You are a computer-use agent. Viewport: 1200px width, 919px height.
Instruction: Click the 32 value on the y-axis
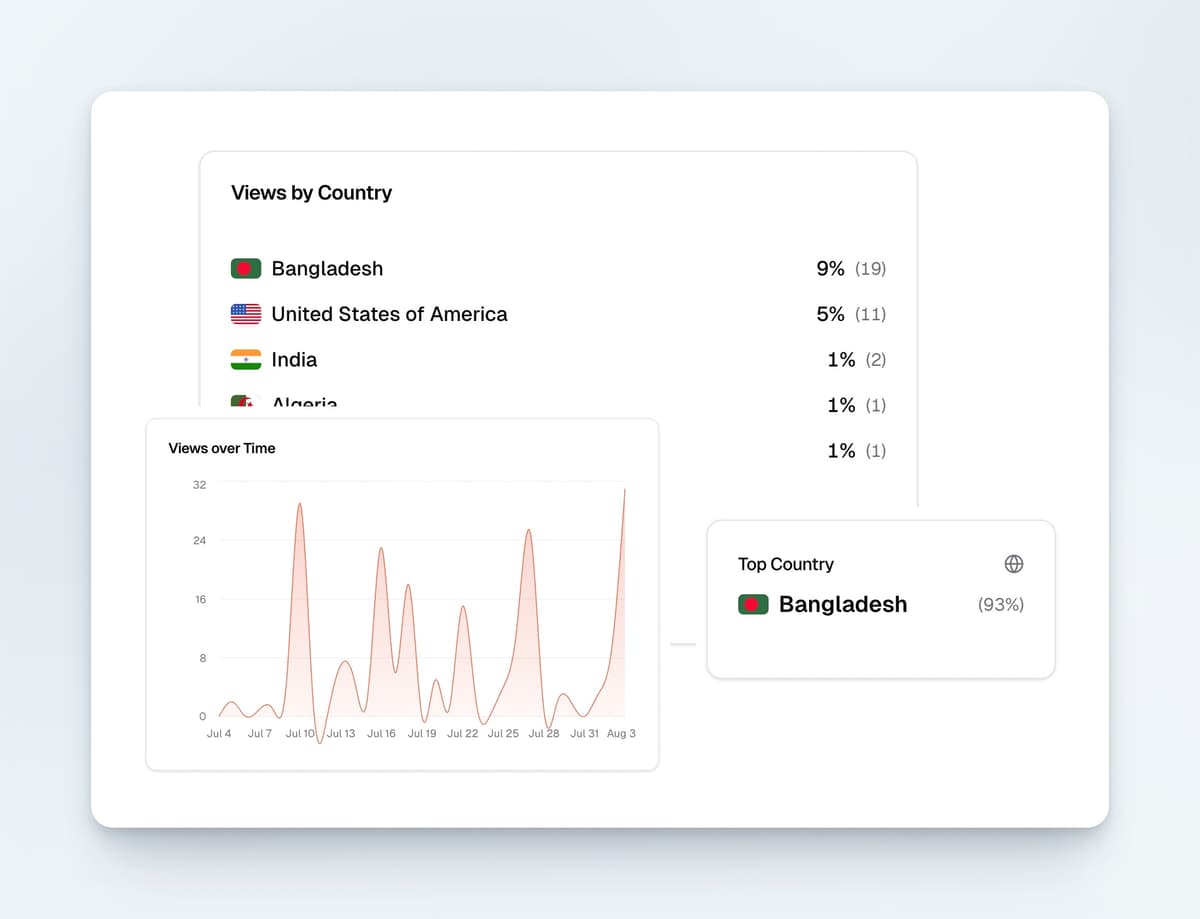(198, 484)
